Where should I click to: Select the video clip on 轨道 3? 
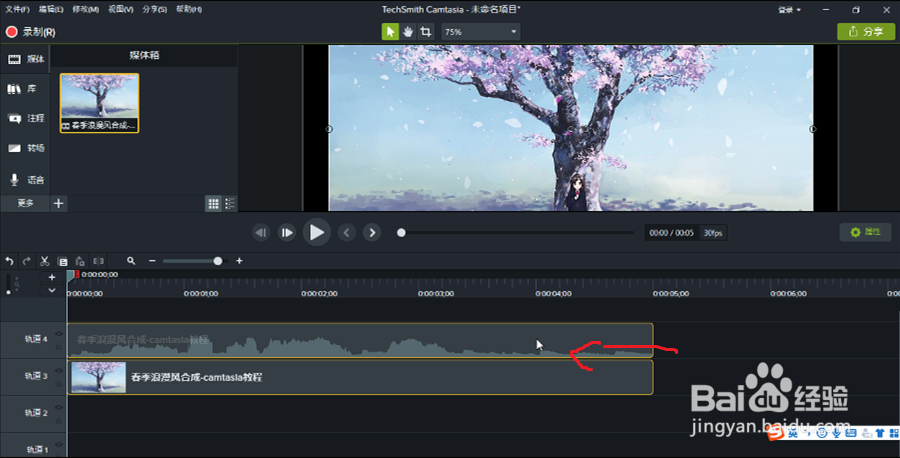[360, 377]
